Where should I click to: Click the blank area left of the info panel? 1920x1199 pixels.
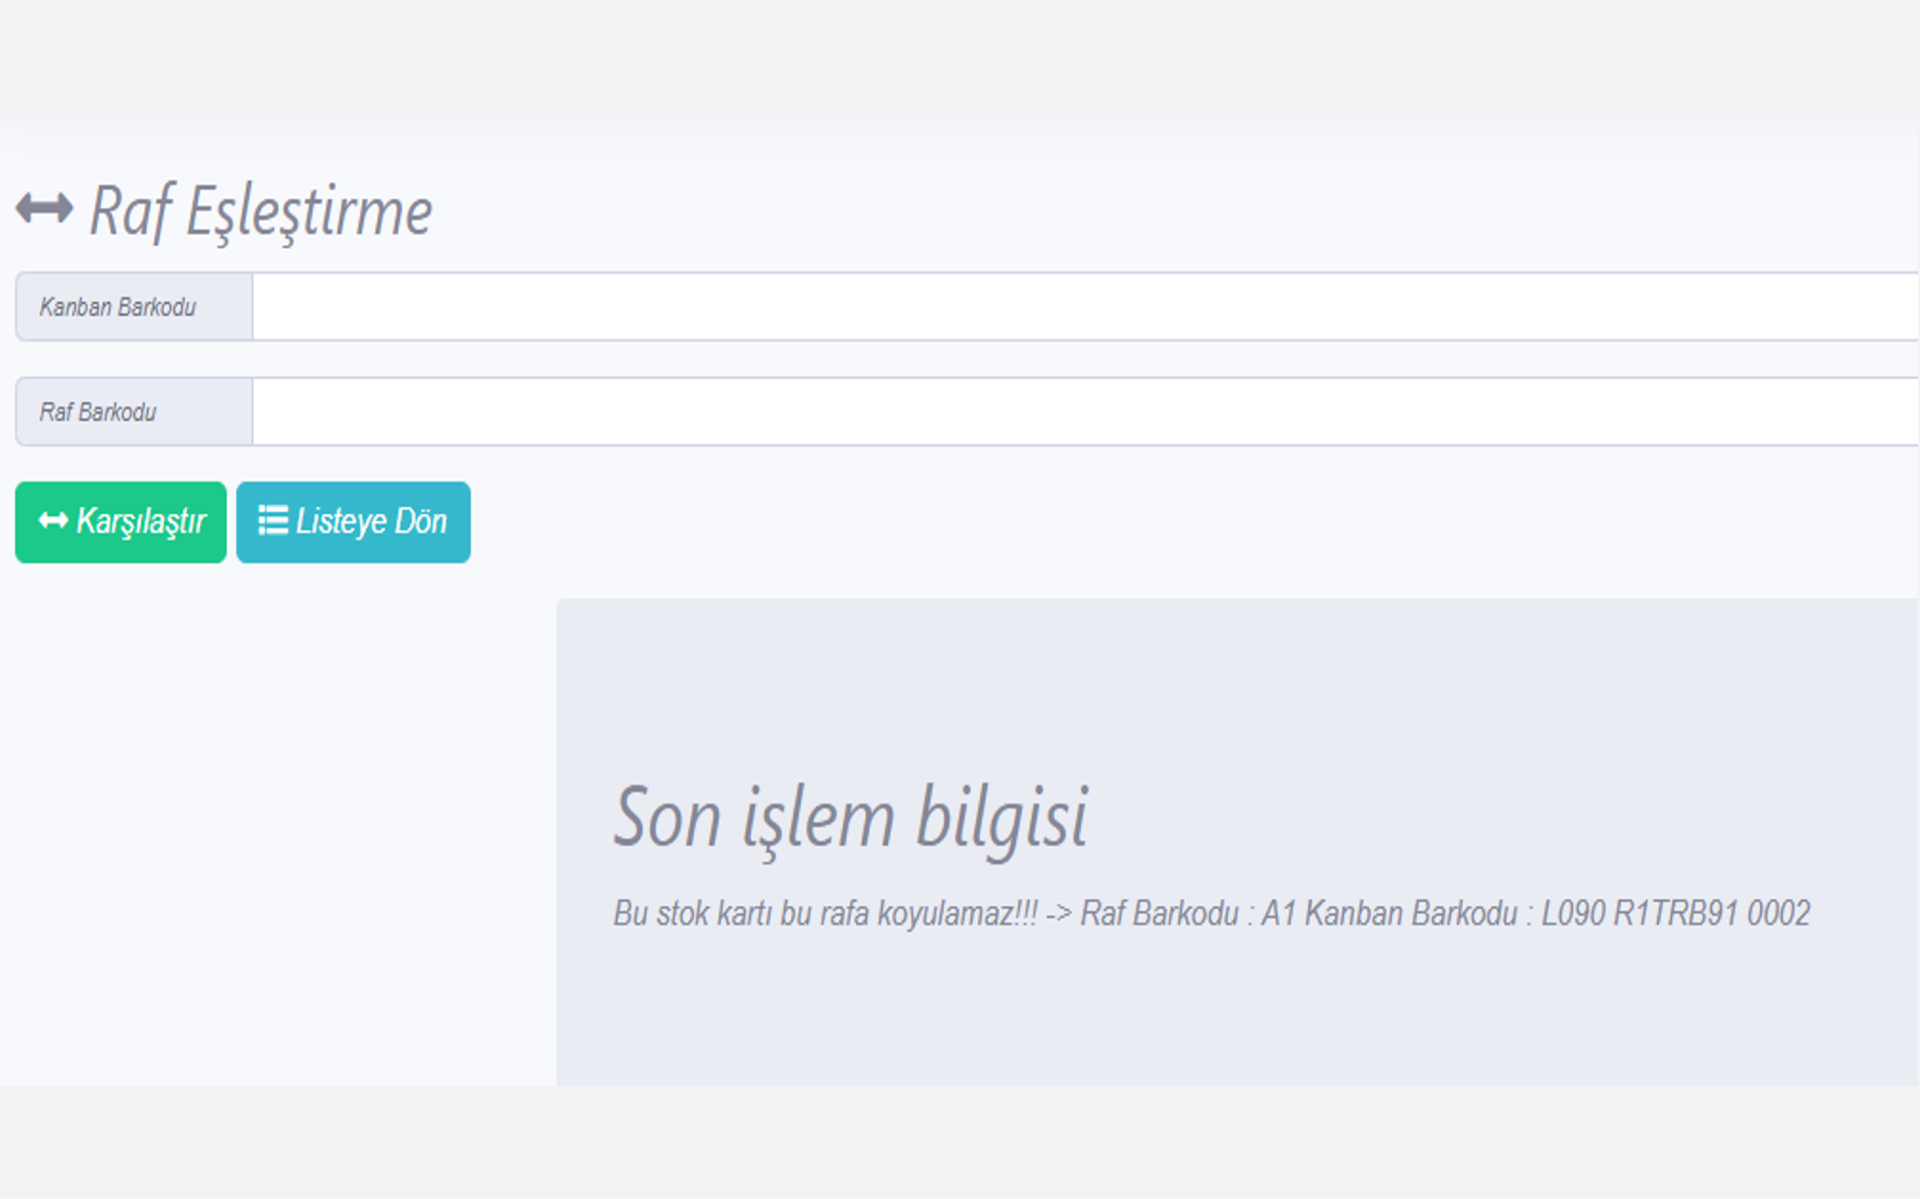[280, 840]
